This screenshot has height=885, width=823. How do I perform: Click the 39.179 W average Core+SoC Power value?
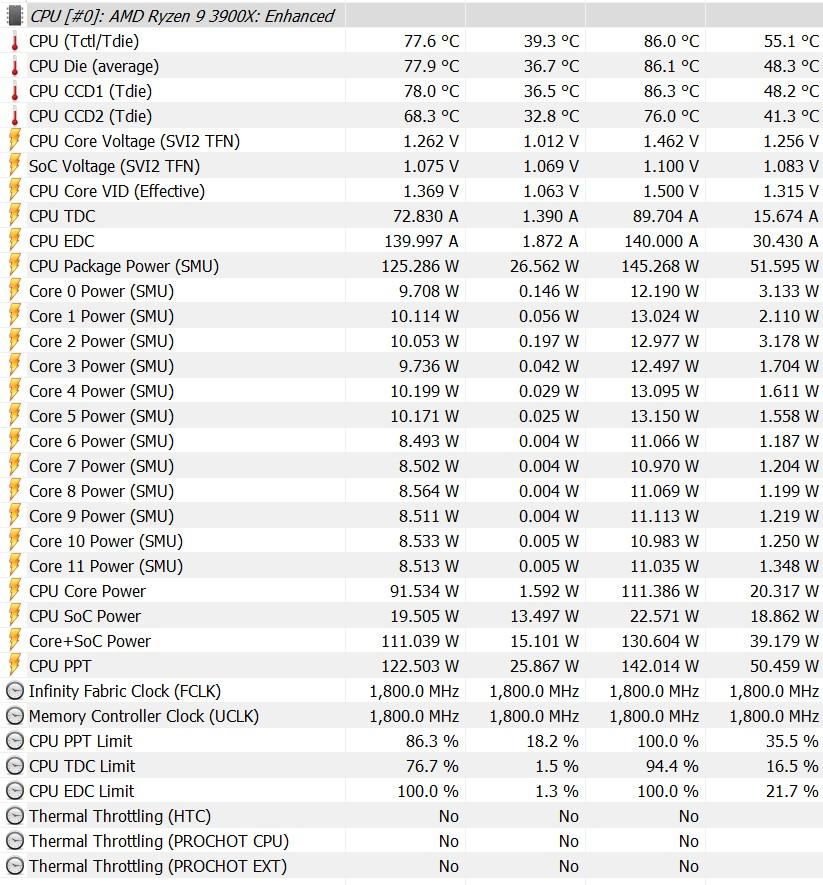pos(784,641)
